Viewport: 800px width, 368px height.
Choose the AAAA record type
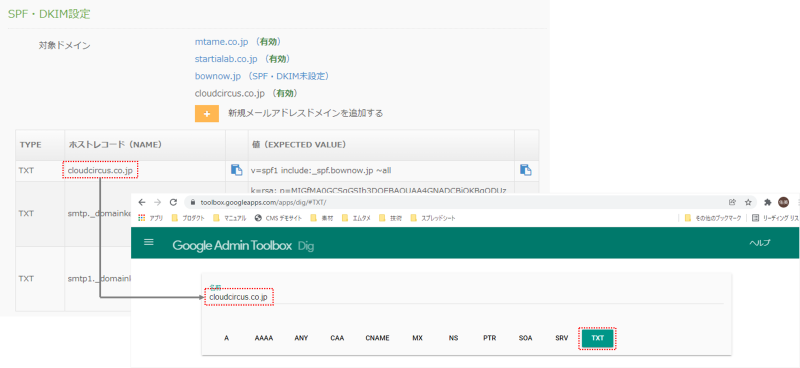(264, 338)
